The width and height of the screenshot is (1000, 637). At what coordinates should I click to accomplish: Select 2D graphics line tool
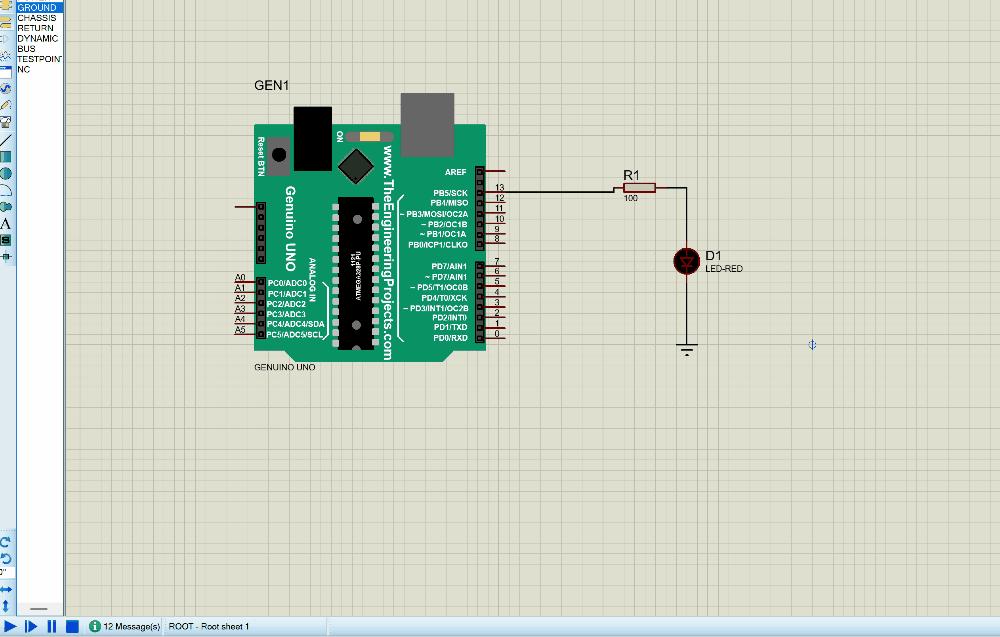[x=6, y=140]
